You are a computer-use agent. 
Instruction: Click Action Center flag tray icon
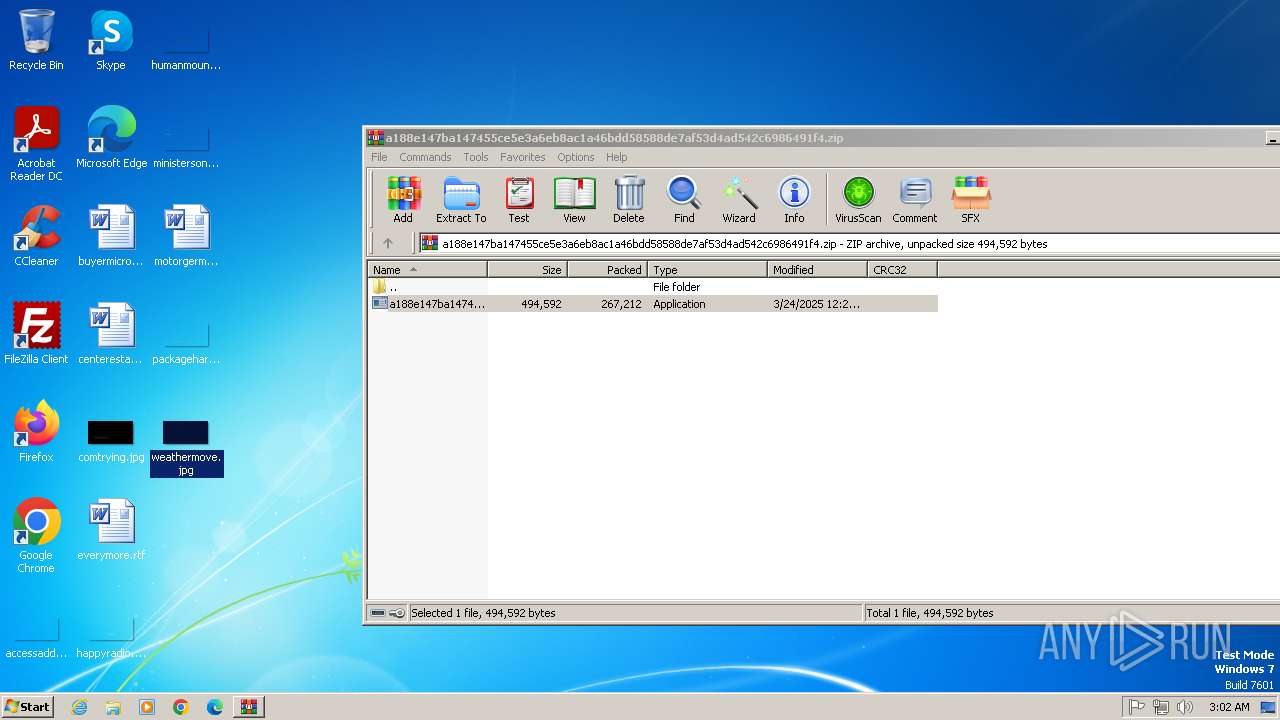pyautogui.click(x=1137, y=707)
